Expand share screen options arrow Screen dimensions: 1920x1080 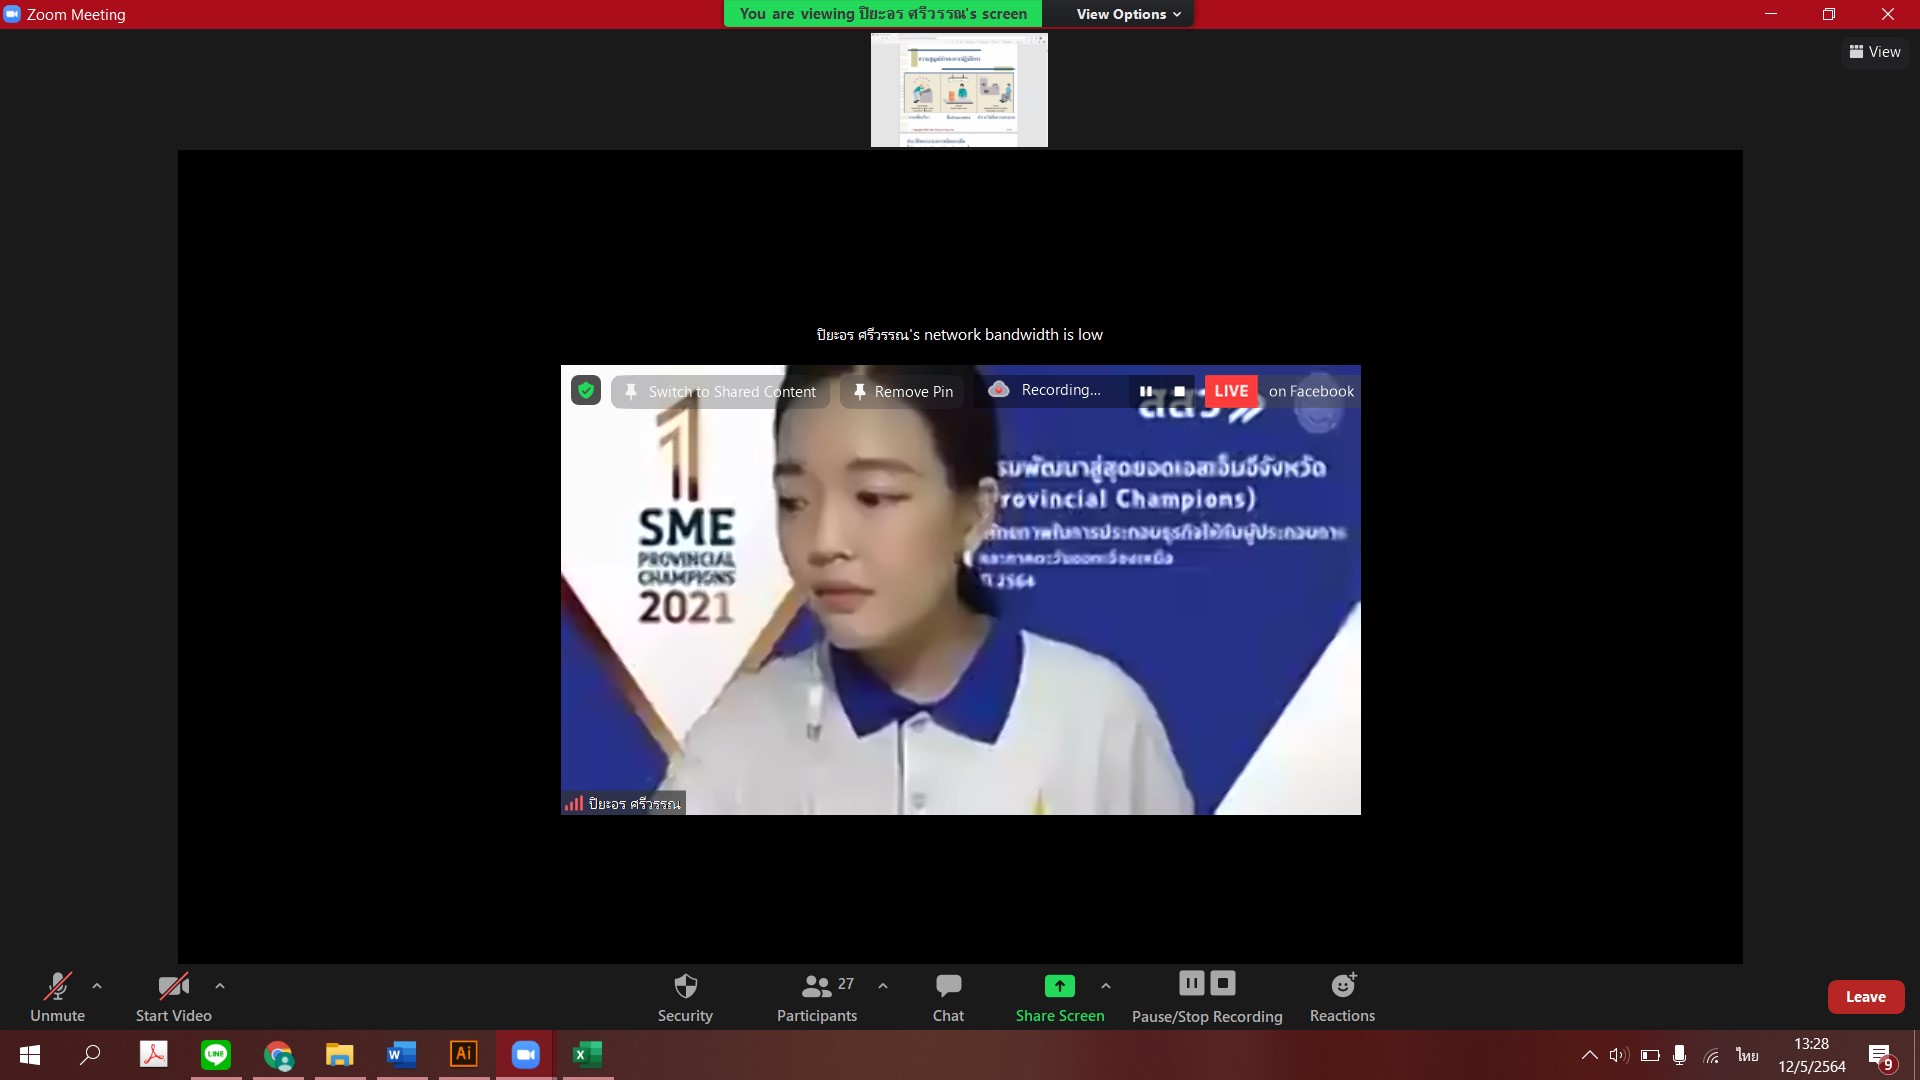[x=1105, y=986]
